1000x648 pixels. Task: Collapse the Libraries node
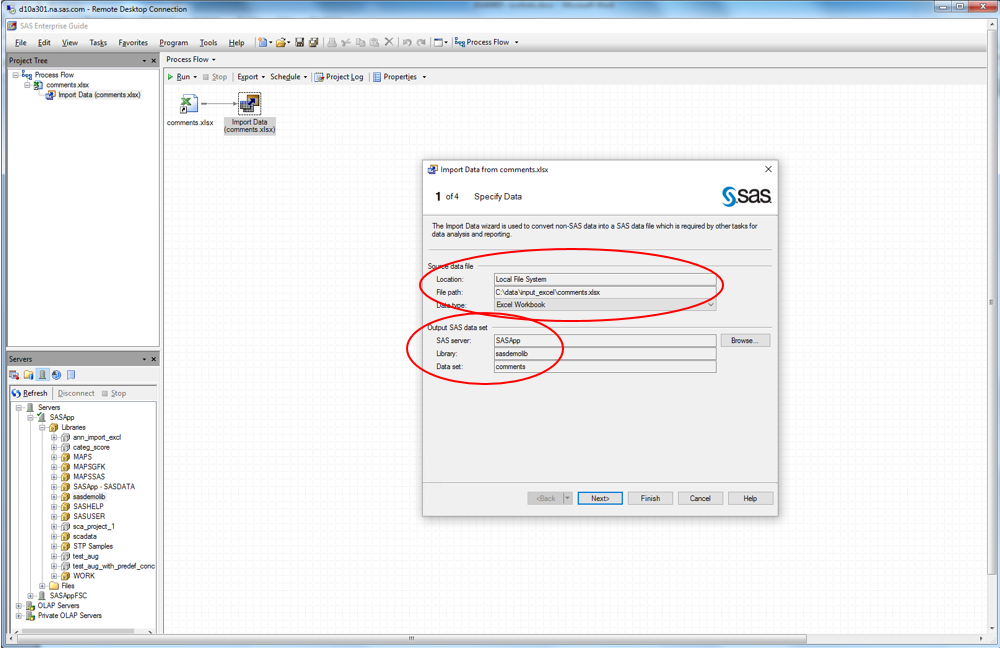[42, 427]
